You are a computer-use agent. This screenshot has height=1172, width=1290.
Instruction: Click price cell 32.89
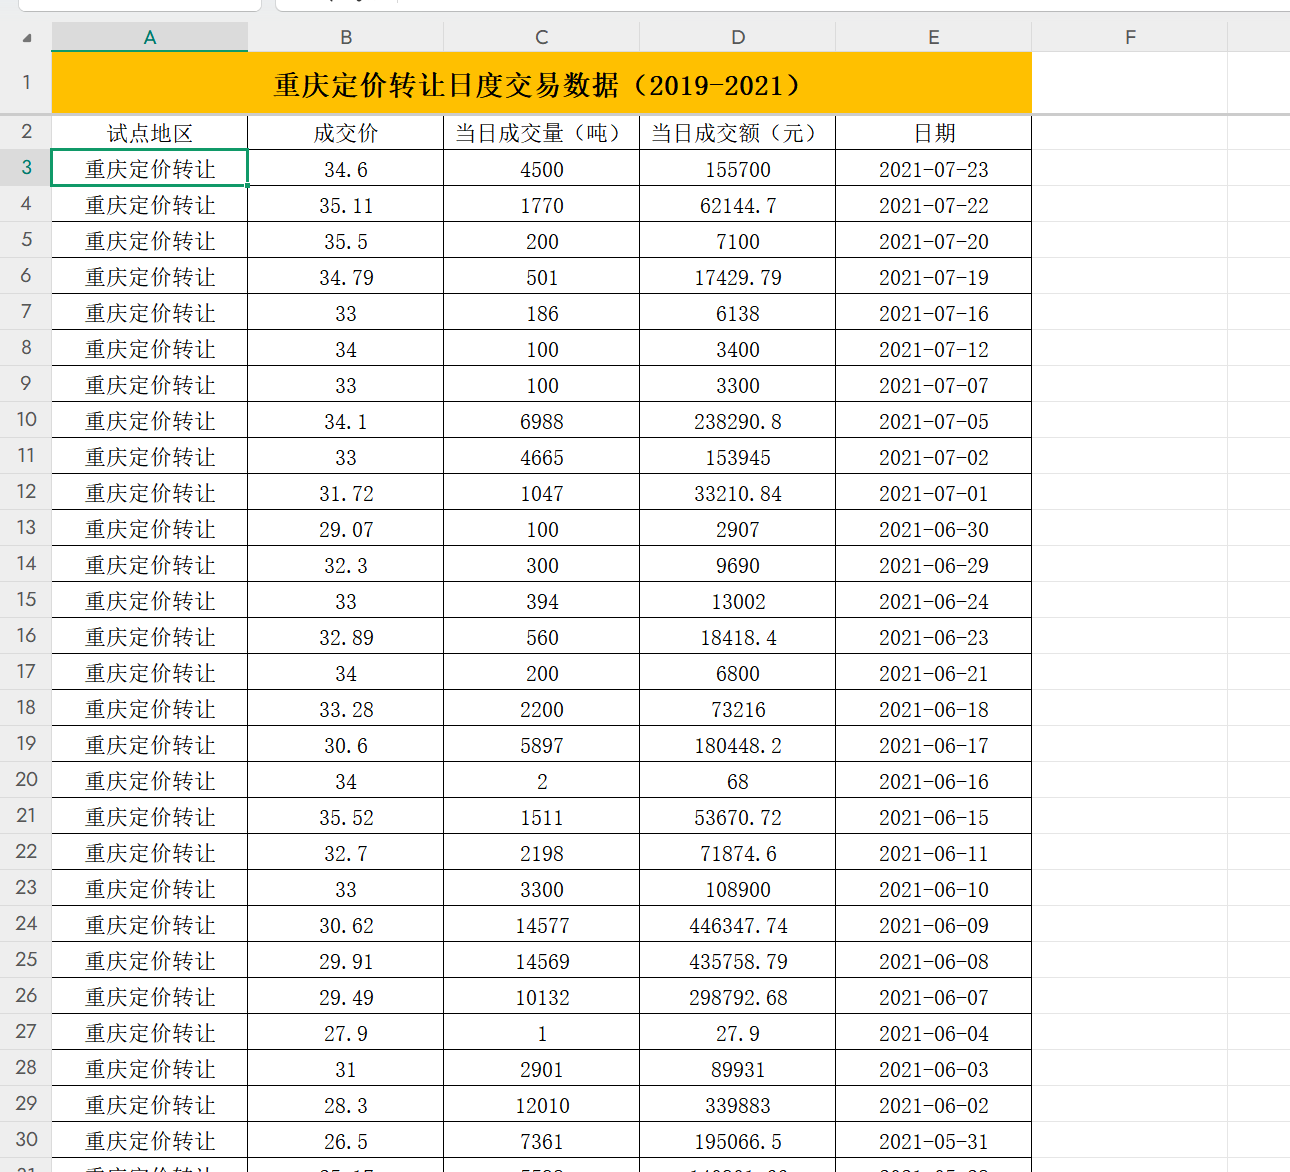[346, 637]
